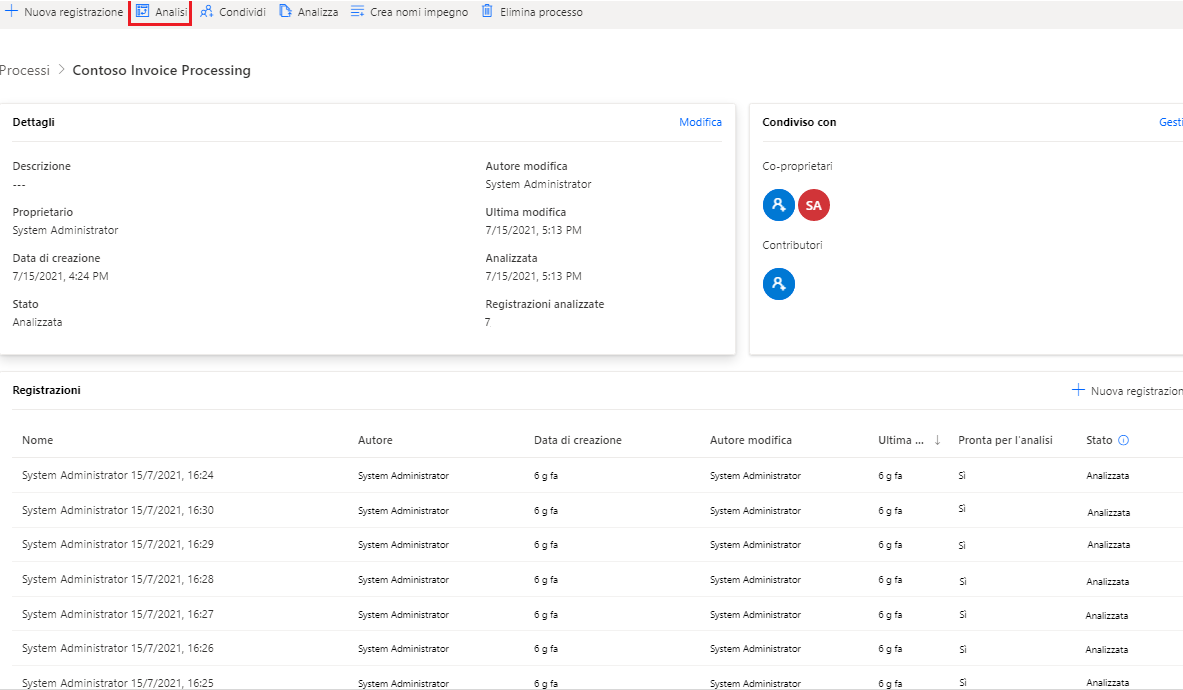Go back to Processi breadcrumb

coord(25,70)
